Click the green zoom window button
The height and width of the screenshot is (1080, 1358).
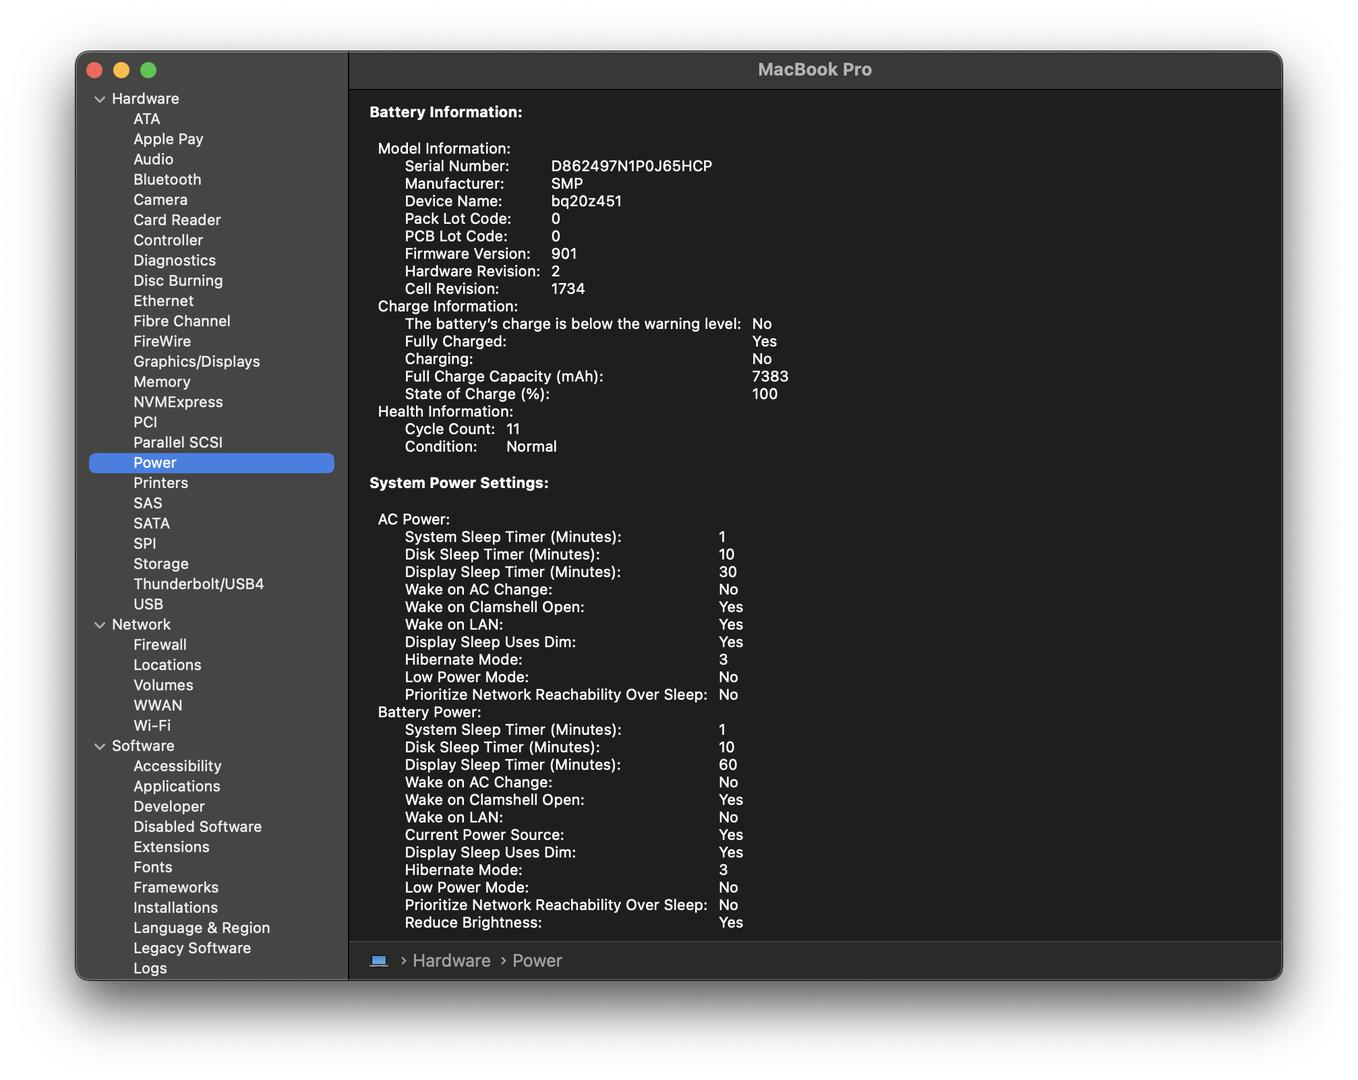click(x=148, y=70)
